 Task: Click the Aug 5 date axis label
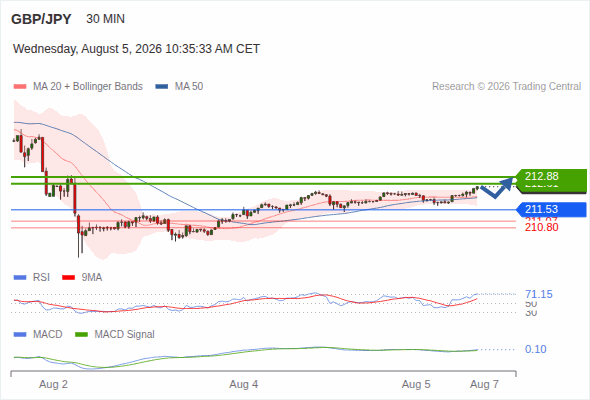click(416, 384)
